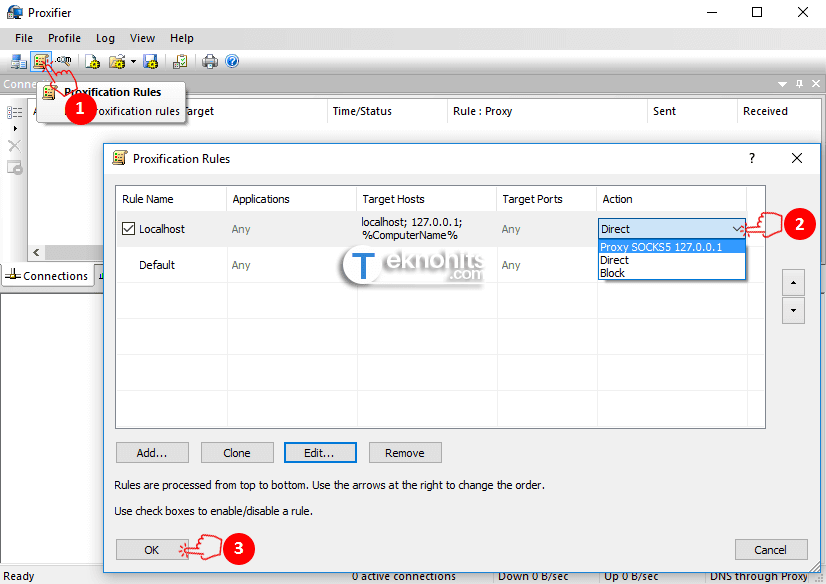Click the Clone button
Screen dimensions: 826x584
pyautogui.click(x=237, y=453)
